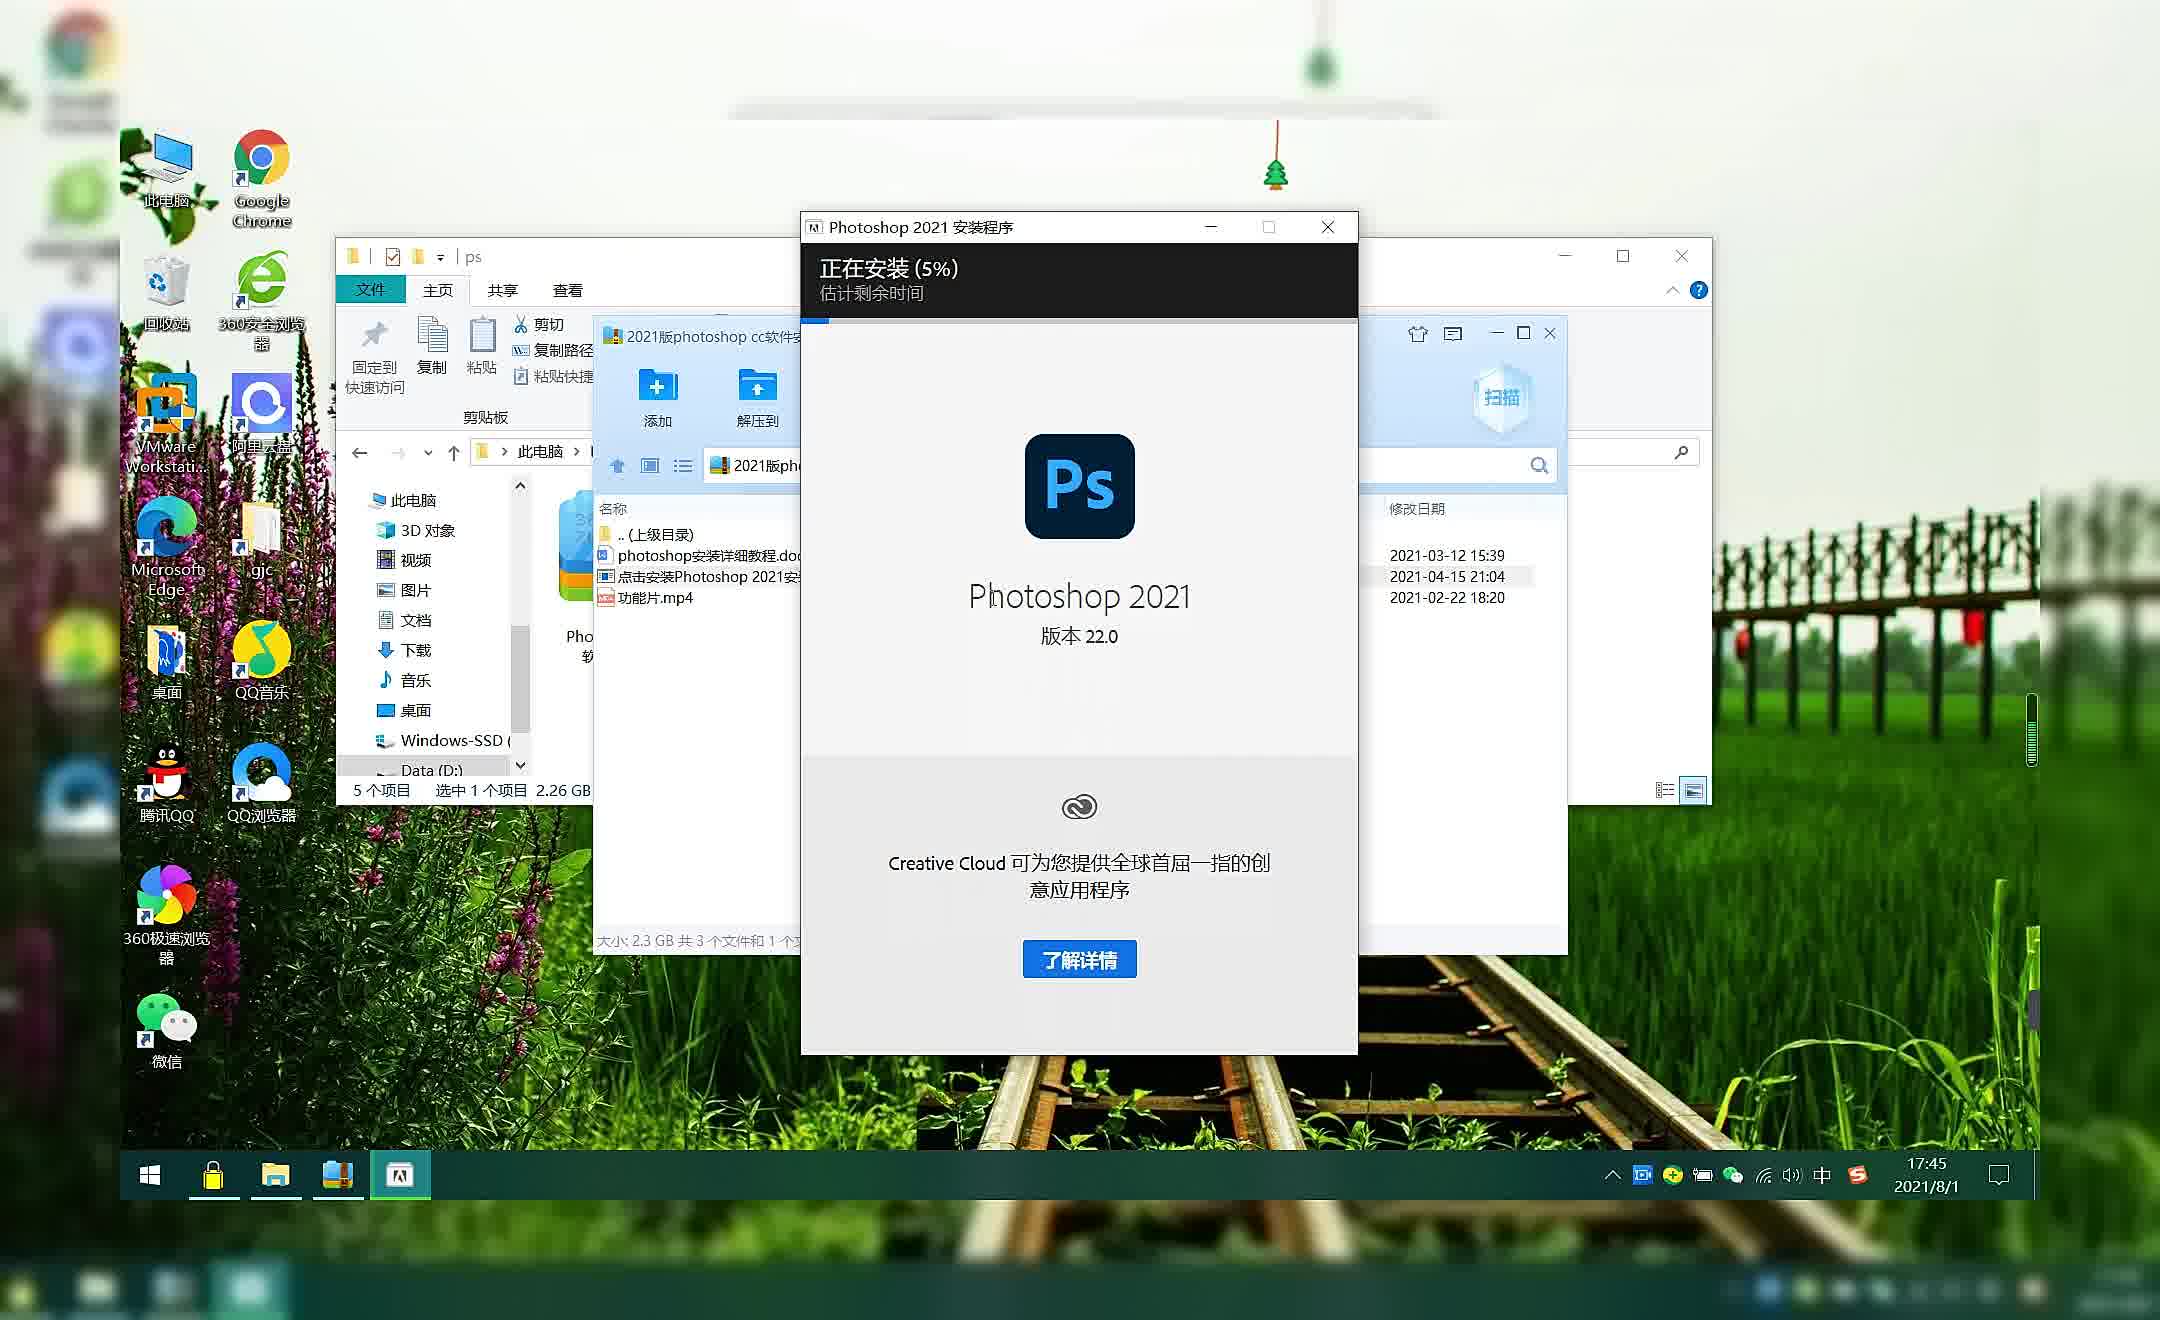Click the 名称 column header in archive
This screenshot has height=1320, width=2160.
click(x=613, y=509)
